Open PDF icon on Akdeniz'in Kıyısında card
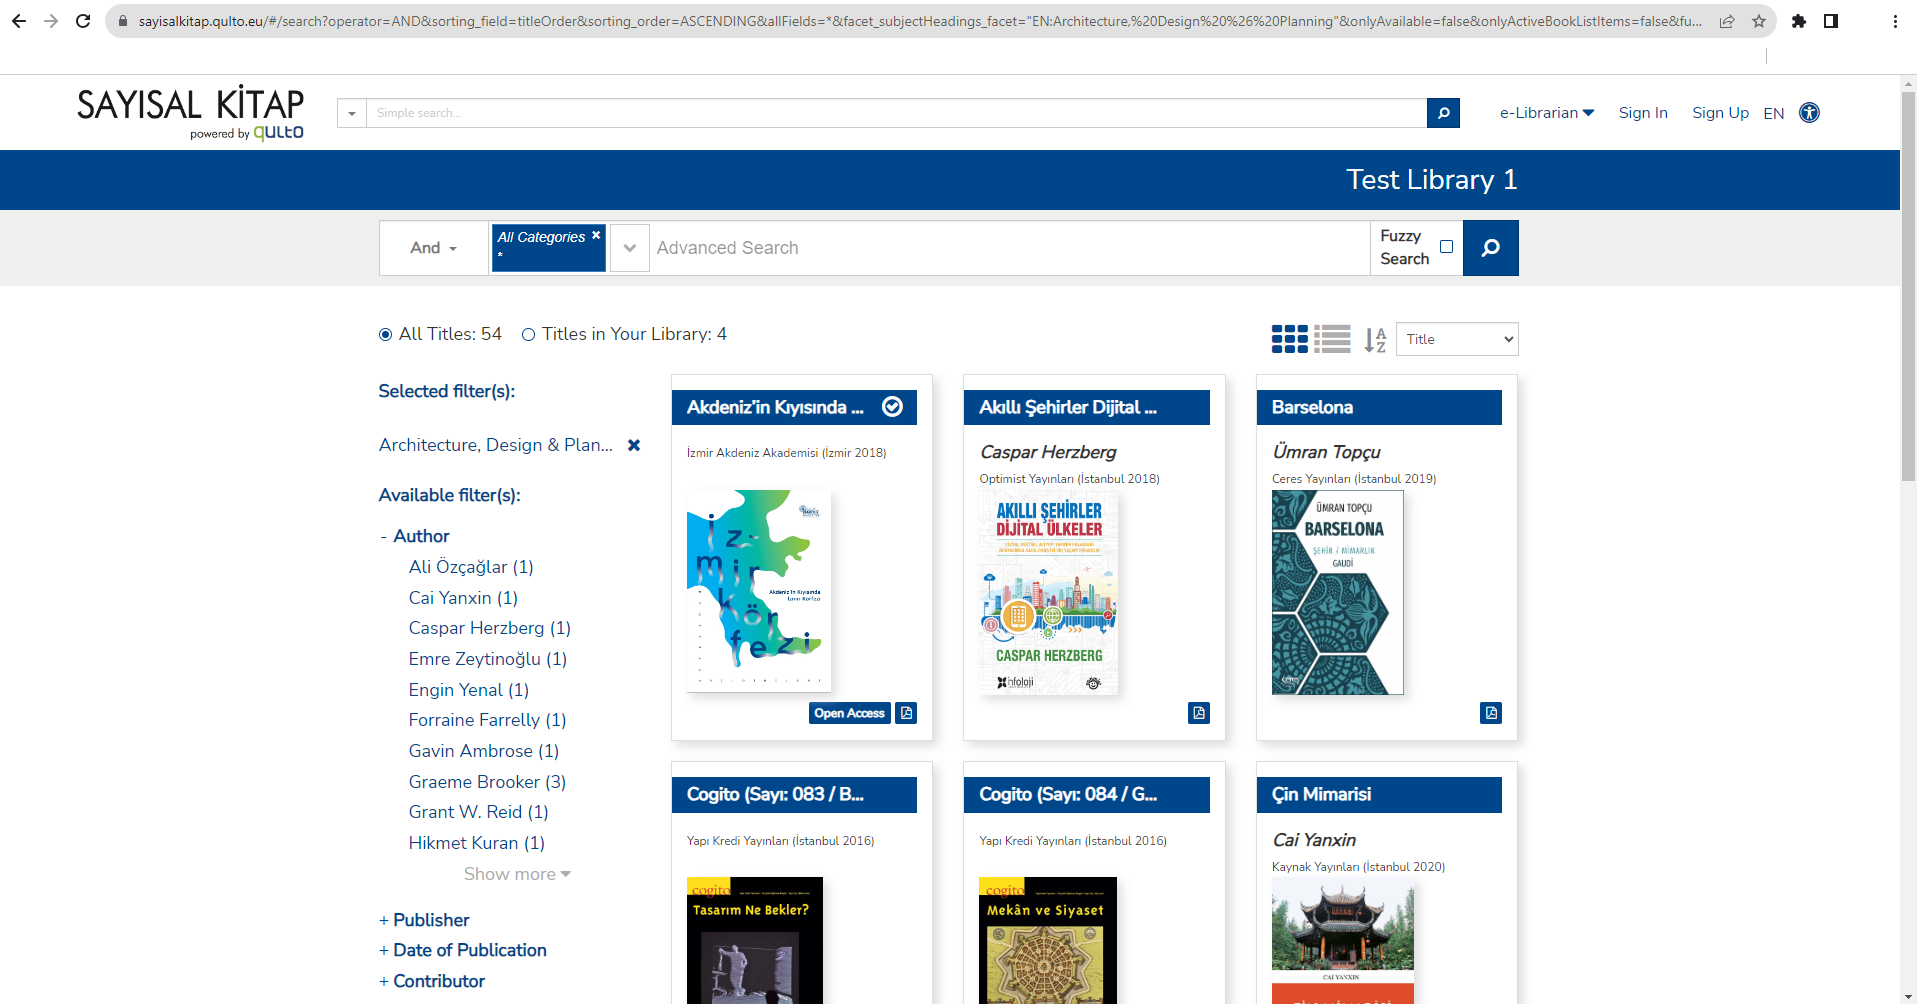Screen dimensions: 1917x1004 pyautogui.click(x=906, y=713)
